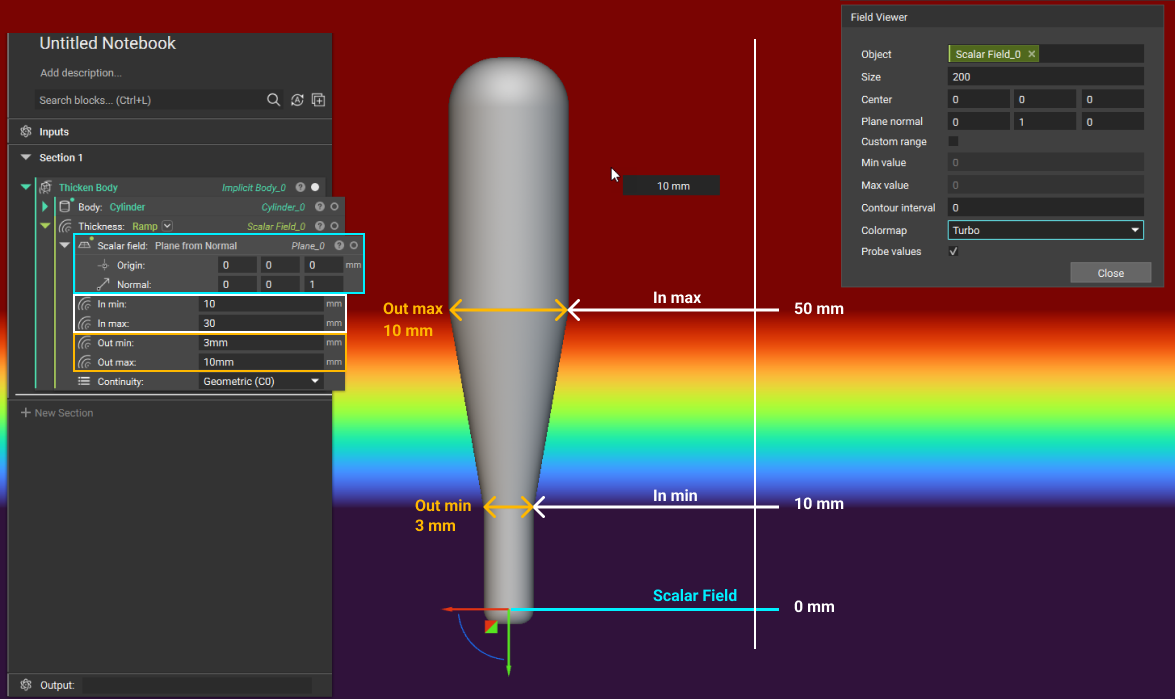The width and height of the screenshot is (1175, 699).
Task: Click the Output field
Action: (x=197, y=685)
